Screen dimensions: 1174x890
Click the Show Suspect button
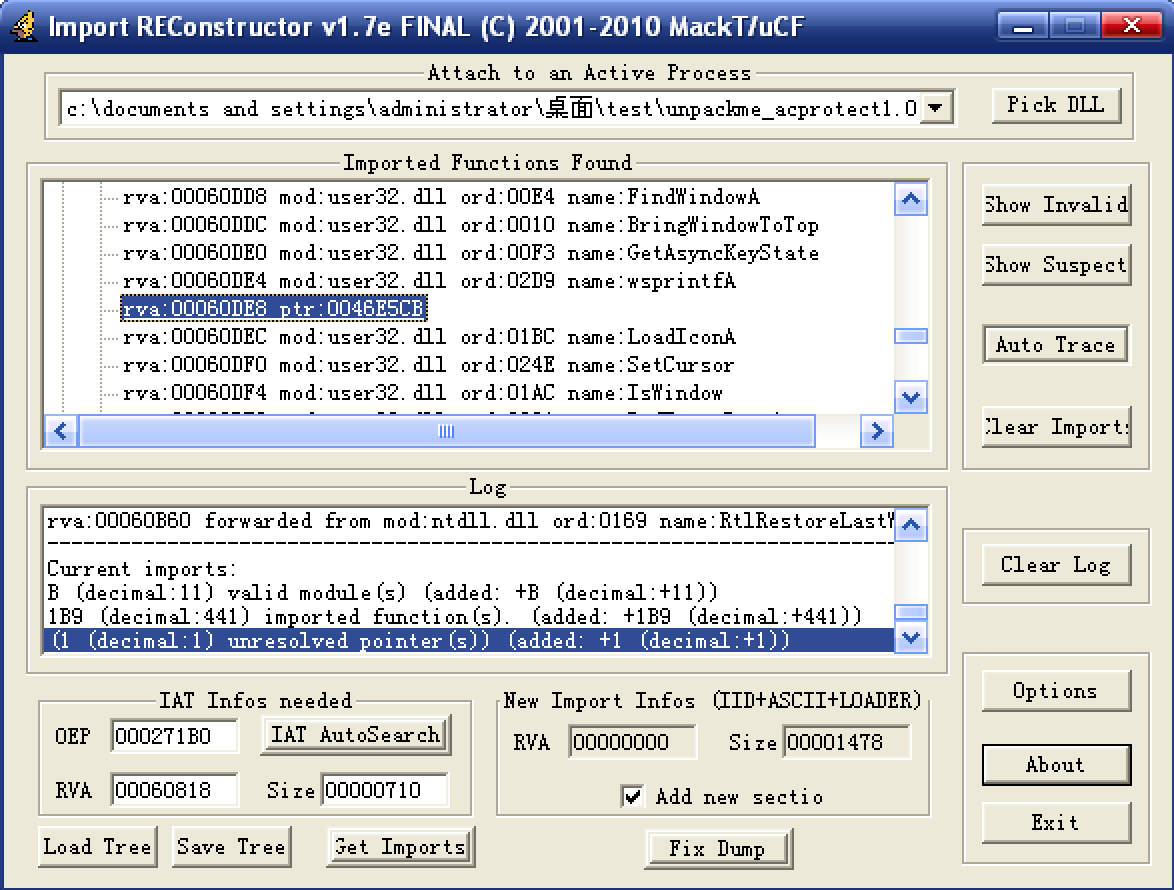[x=1055, y=265]
